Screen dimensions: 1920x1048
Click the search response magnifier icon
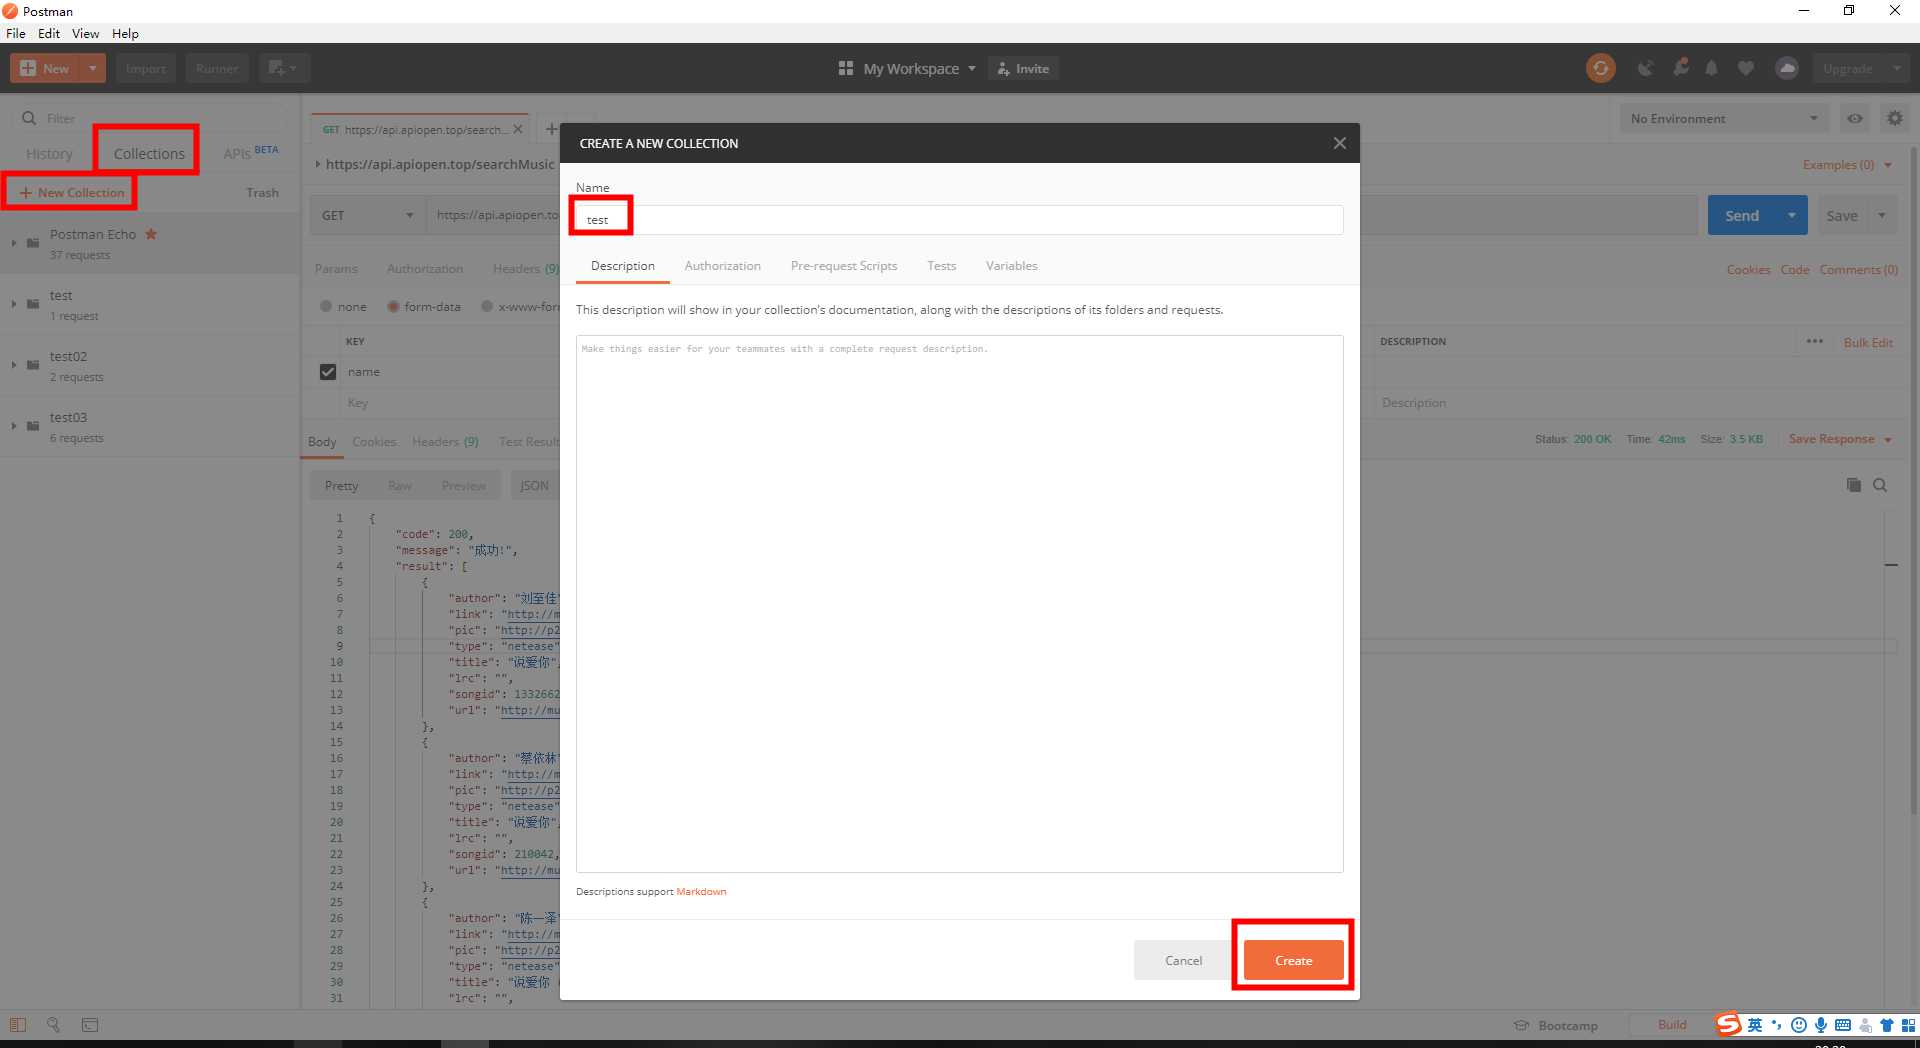(x=1880, y=485)
